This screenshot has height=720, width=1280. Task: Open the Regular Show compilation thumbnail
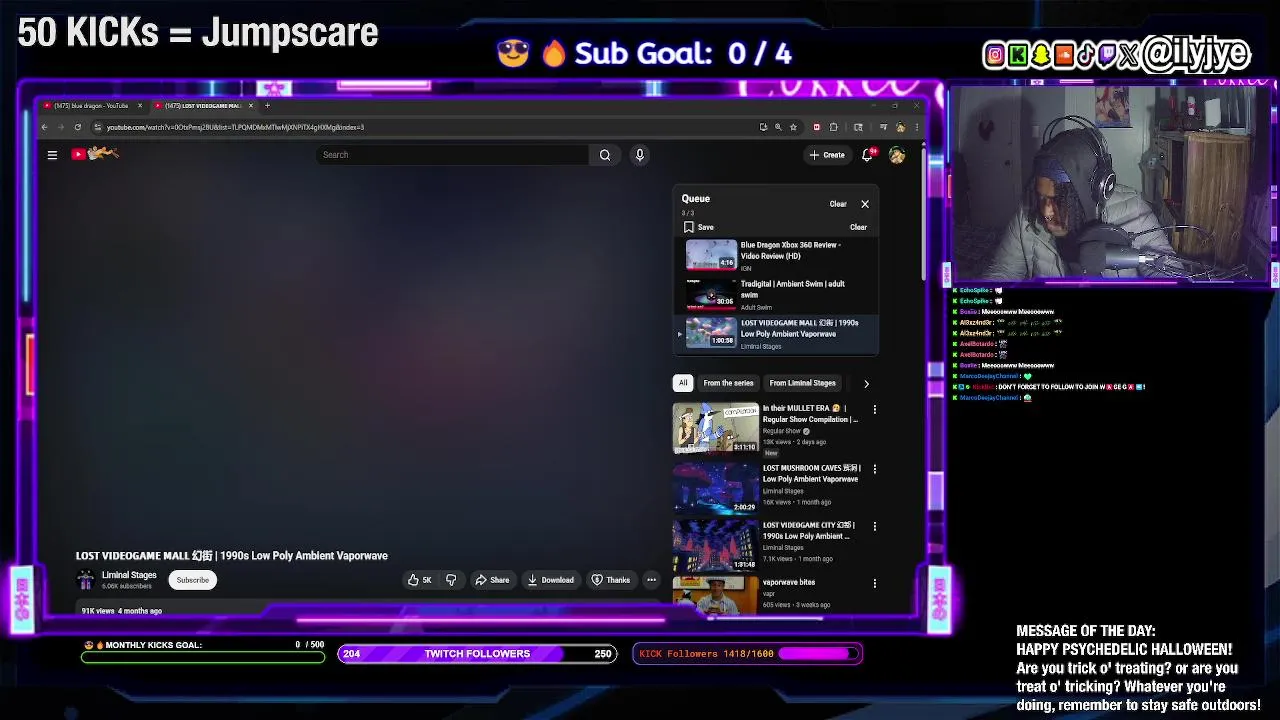click(715, 428)
